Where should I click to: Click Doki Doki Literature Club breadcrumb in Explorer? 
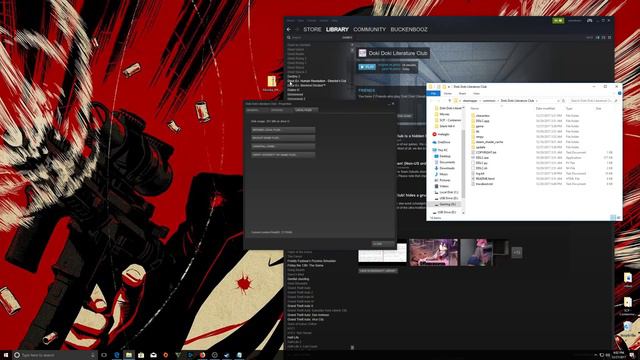click(517, 100)
